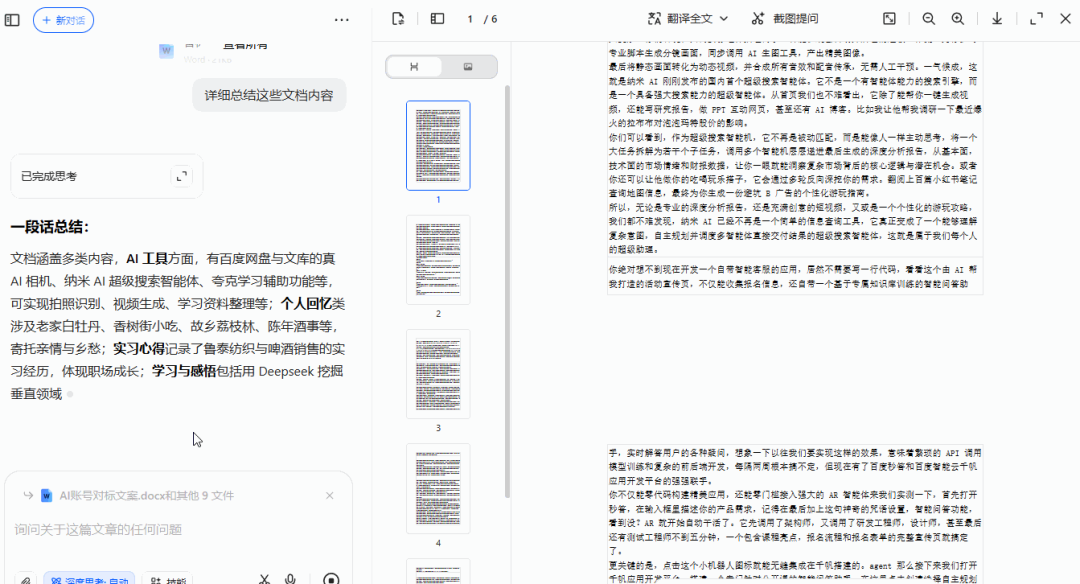Image resolution: width=1080 pixels, height=584 pixels.
Task: Start a new conversation with 新对话
Action: click(x=63, y=20)
